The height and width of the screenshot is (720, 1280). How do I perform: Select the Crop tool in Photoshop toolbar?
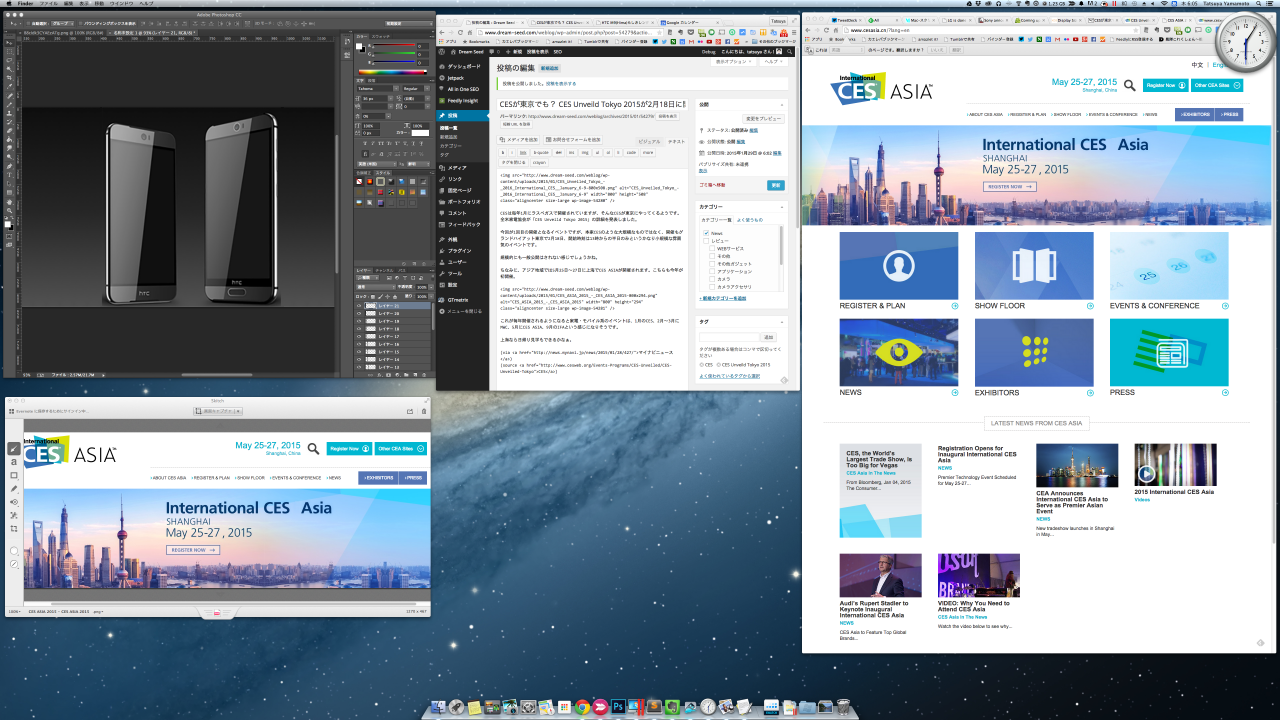[9, 78]
